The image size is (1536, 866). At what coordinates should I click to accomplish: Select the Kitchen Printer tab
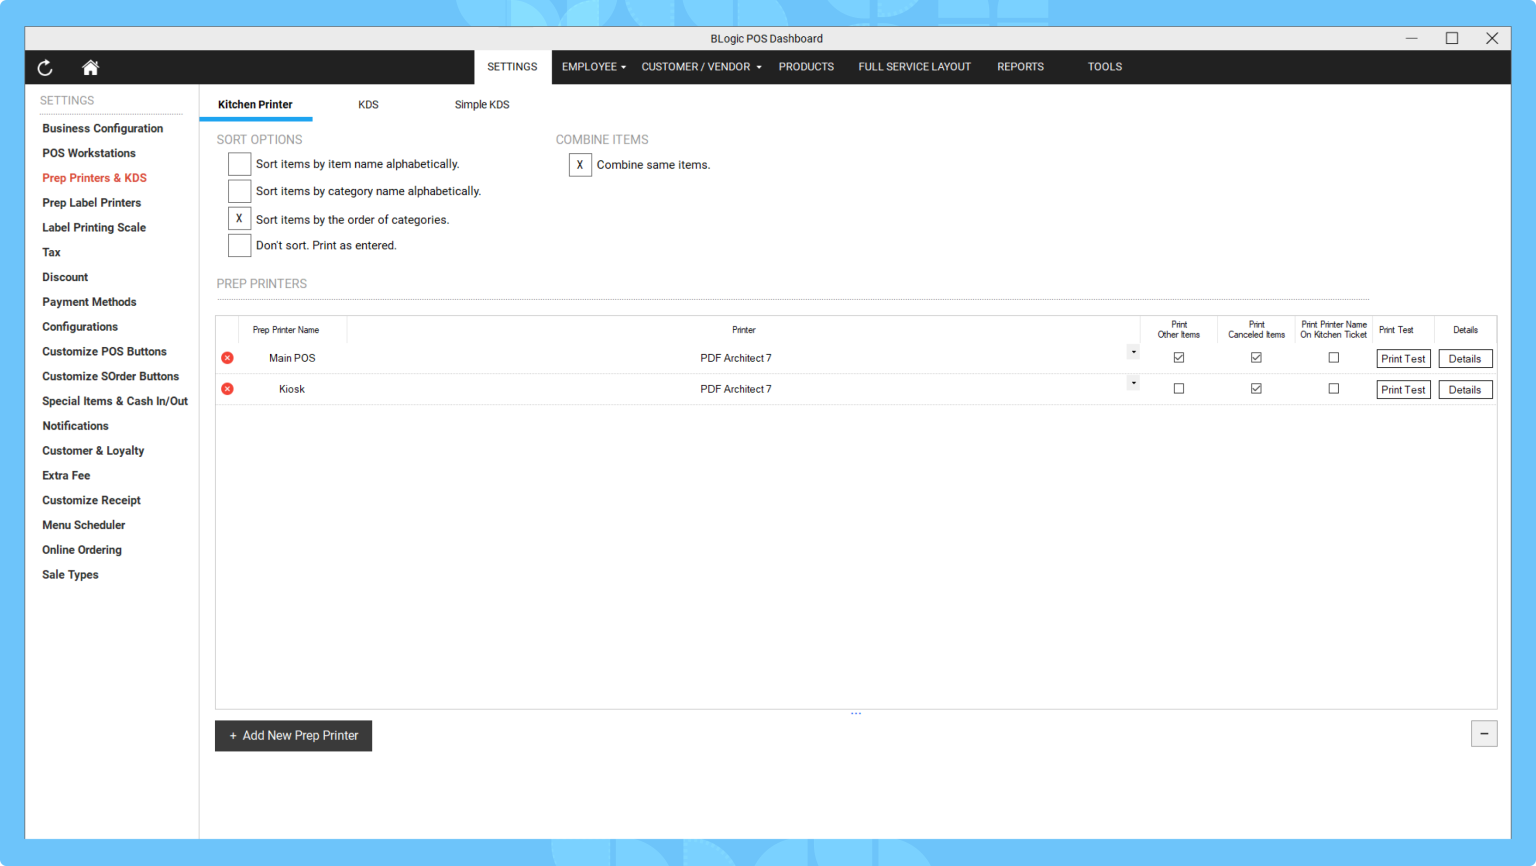click(x=255, y=105)
